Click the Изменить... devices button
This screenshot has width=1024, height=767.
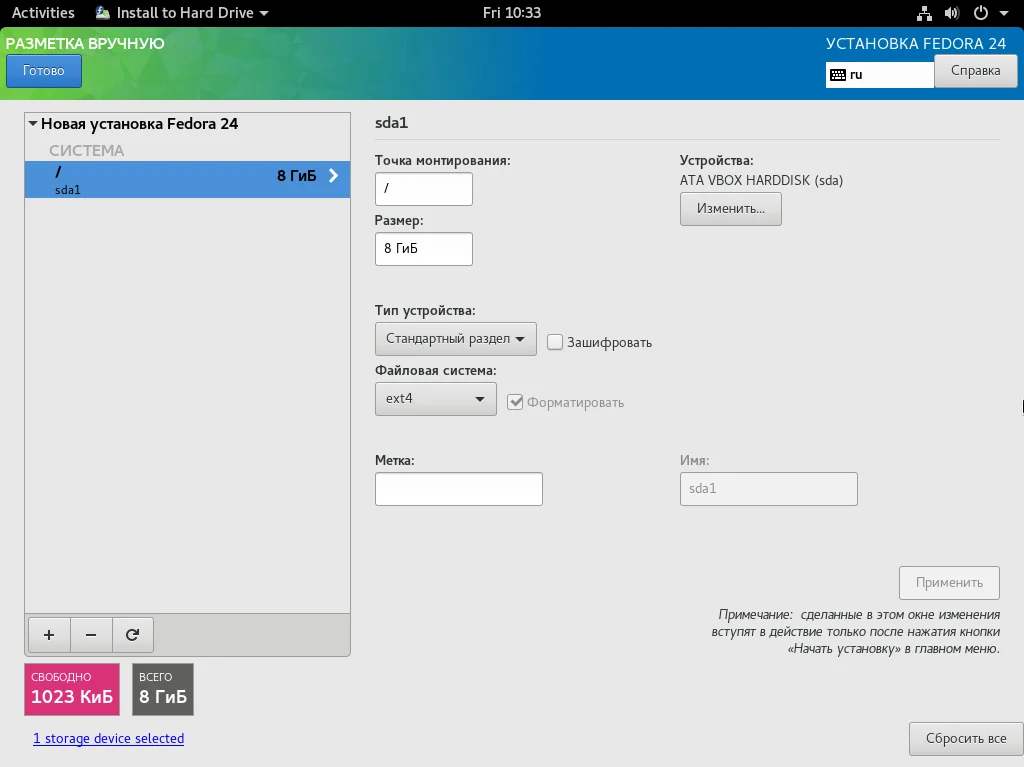[x=731, y=209]
